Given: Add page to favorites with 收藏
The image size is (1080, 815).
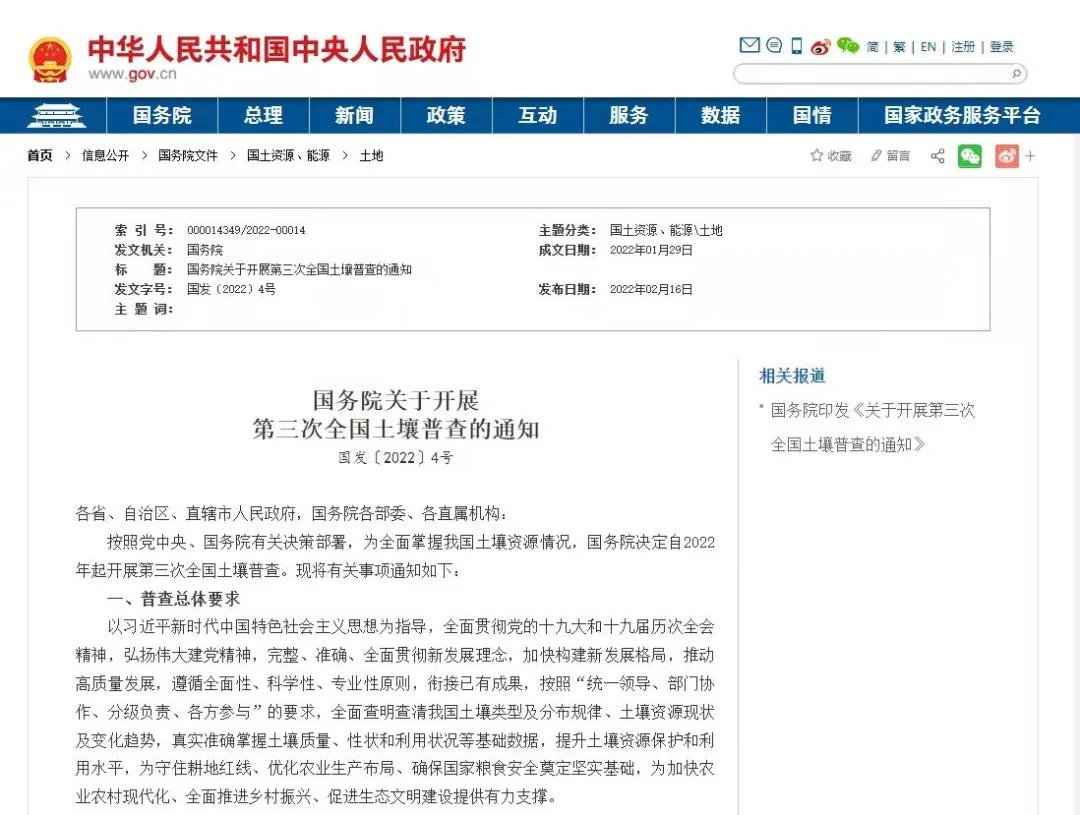Looking at the screenshot, I should coord(831,156).
